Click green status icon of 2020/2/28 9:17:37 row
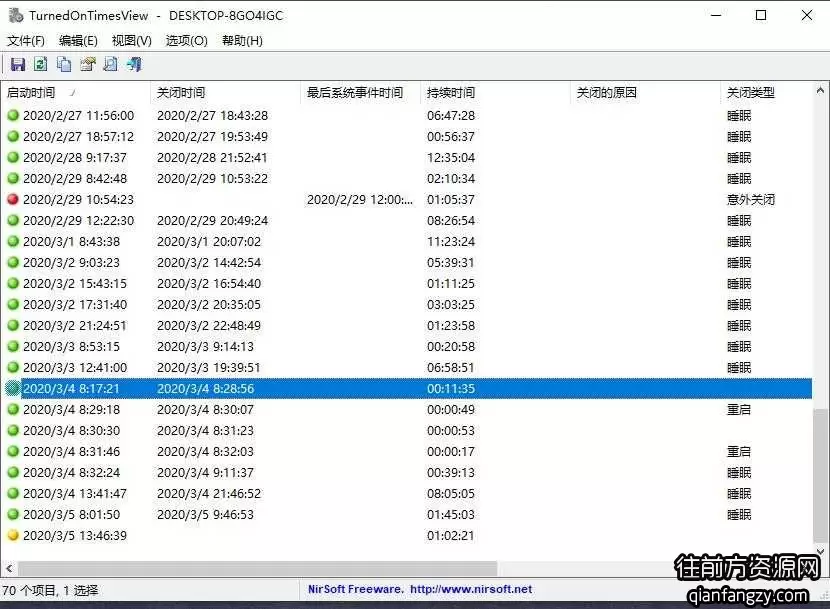This screenshot has width=830, height=609. pos(13,157)
